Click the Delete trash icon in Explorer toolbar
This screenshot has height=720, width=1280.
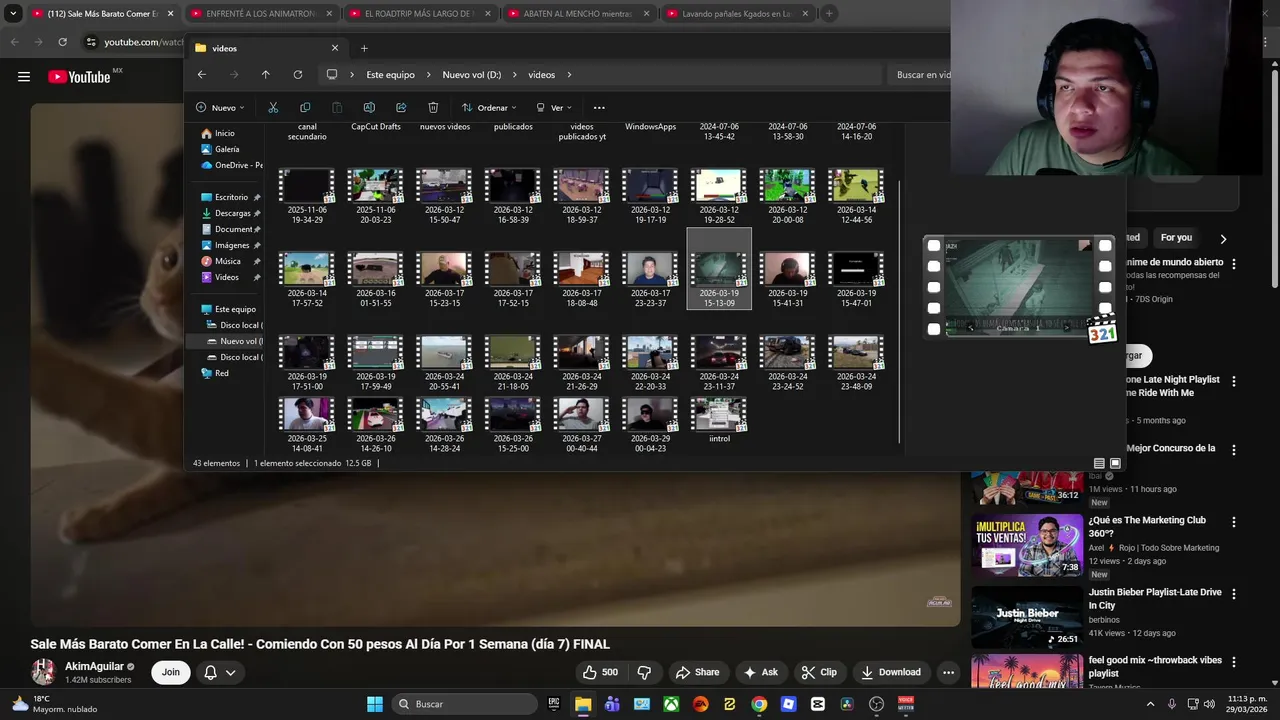pyautogui.click(x=433, y=108)
